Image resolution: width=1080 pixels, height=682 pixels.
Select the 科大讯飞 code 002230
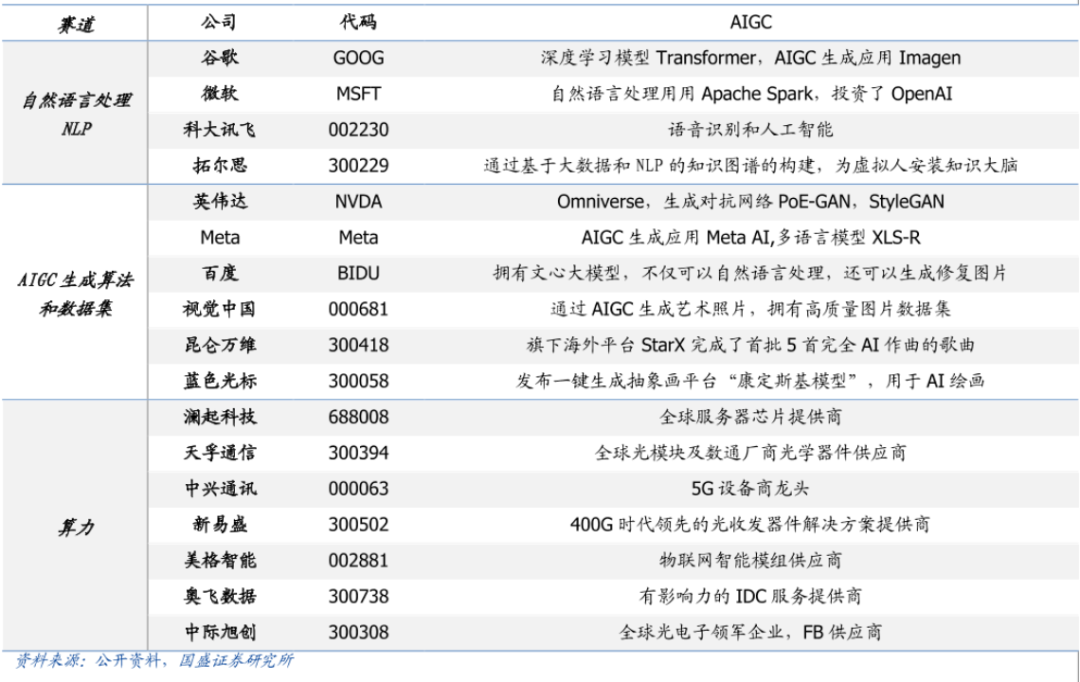pos(358,130)
